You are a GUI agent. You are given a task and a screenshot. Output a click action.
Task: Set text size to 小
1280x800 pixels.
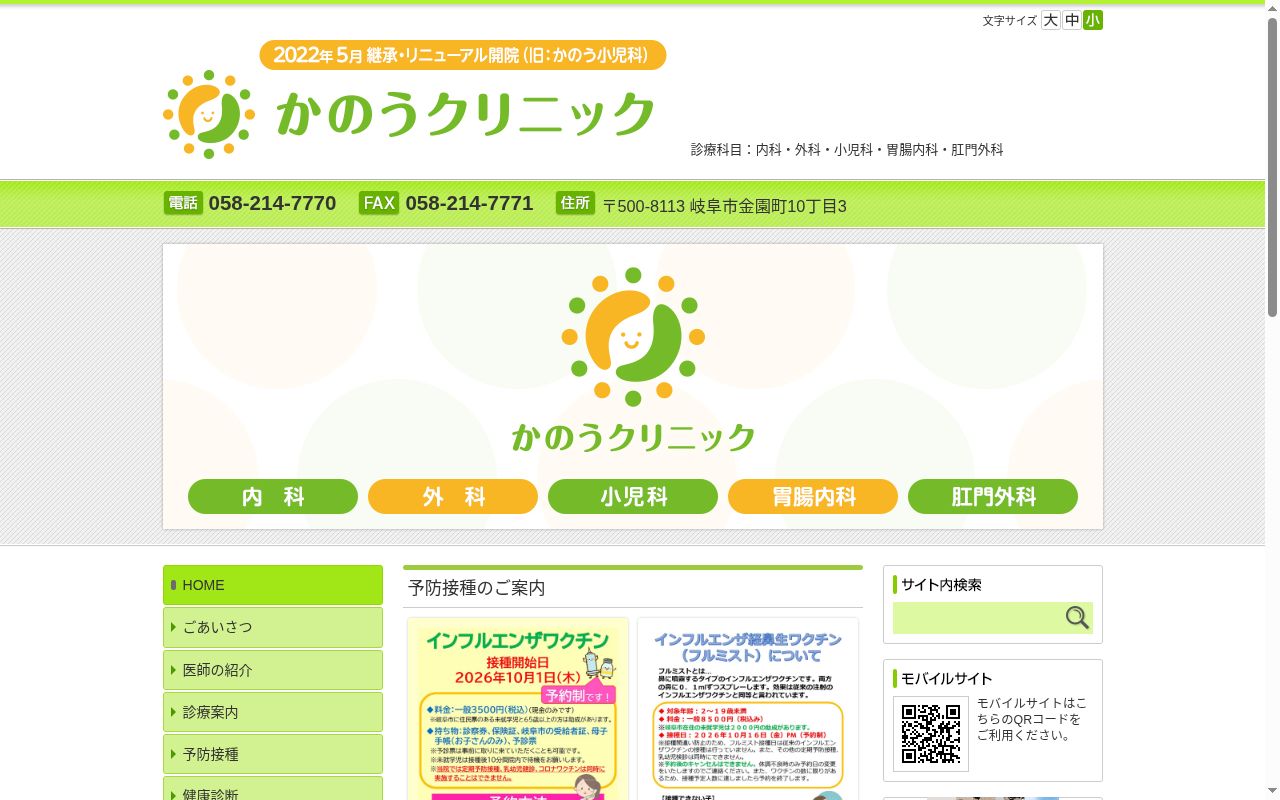point(1093,20)
